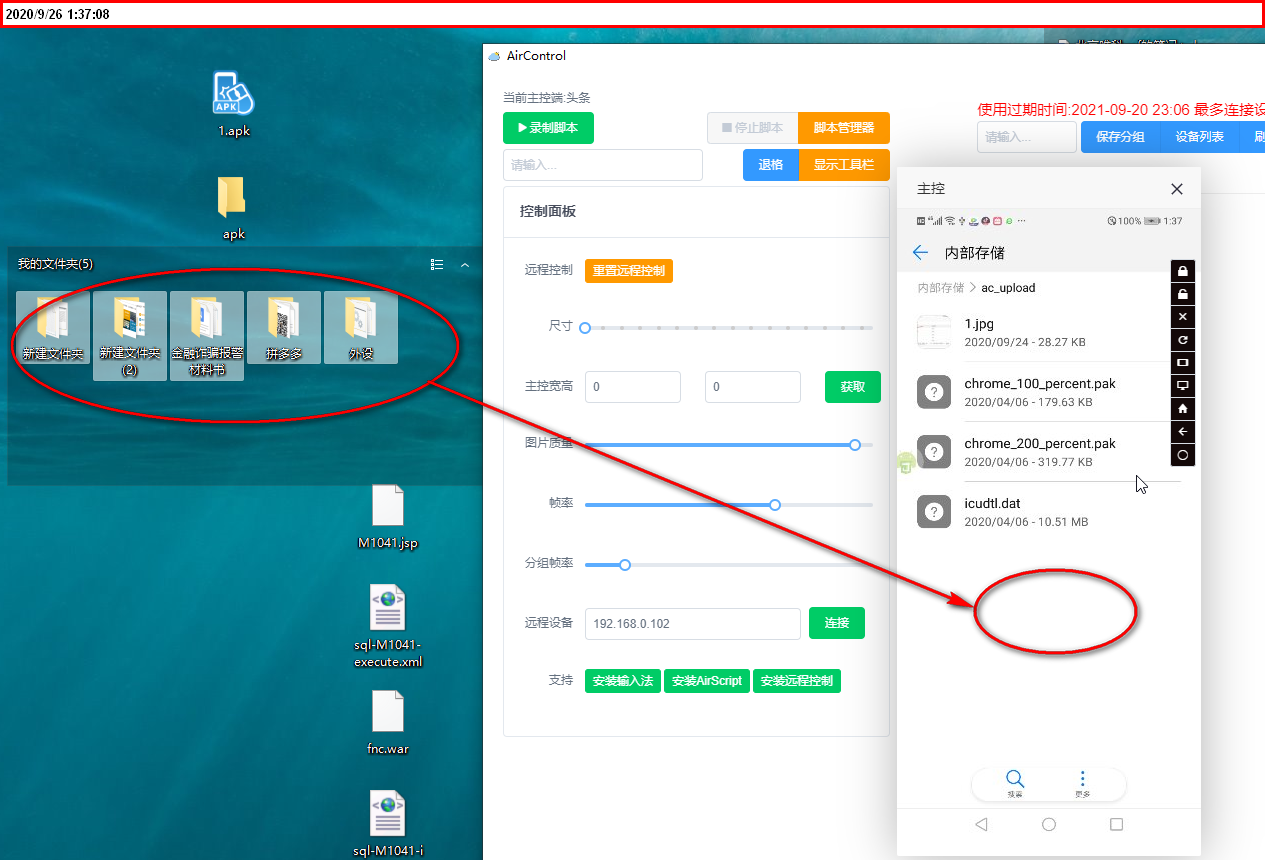The height and width of the screenshot is (860, 1265).
Task: Click the home icon in black side toolbar
Action: pyautogui.click(x=1183, y=409)
